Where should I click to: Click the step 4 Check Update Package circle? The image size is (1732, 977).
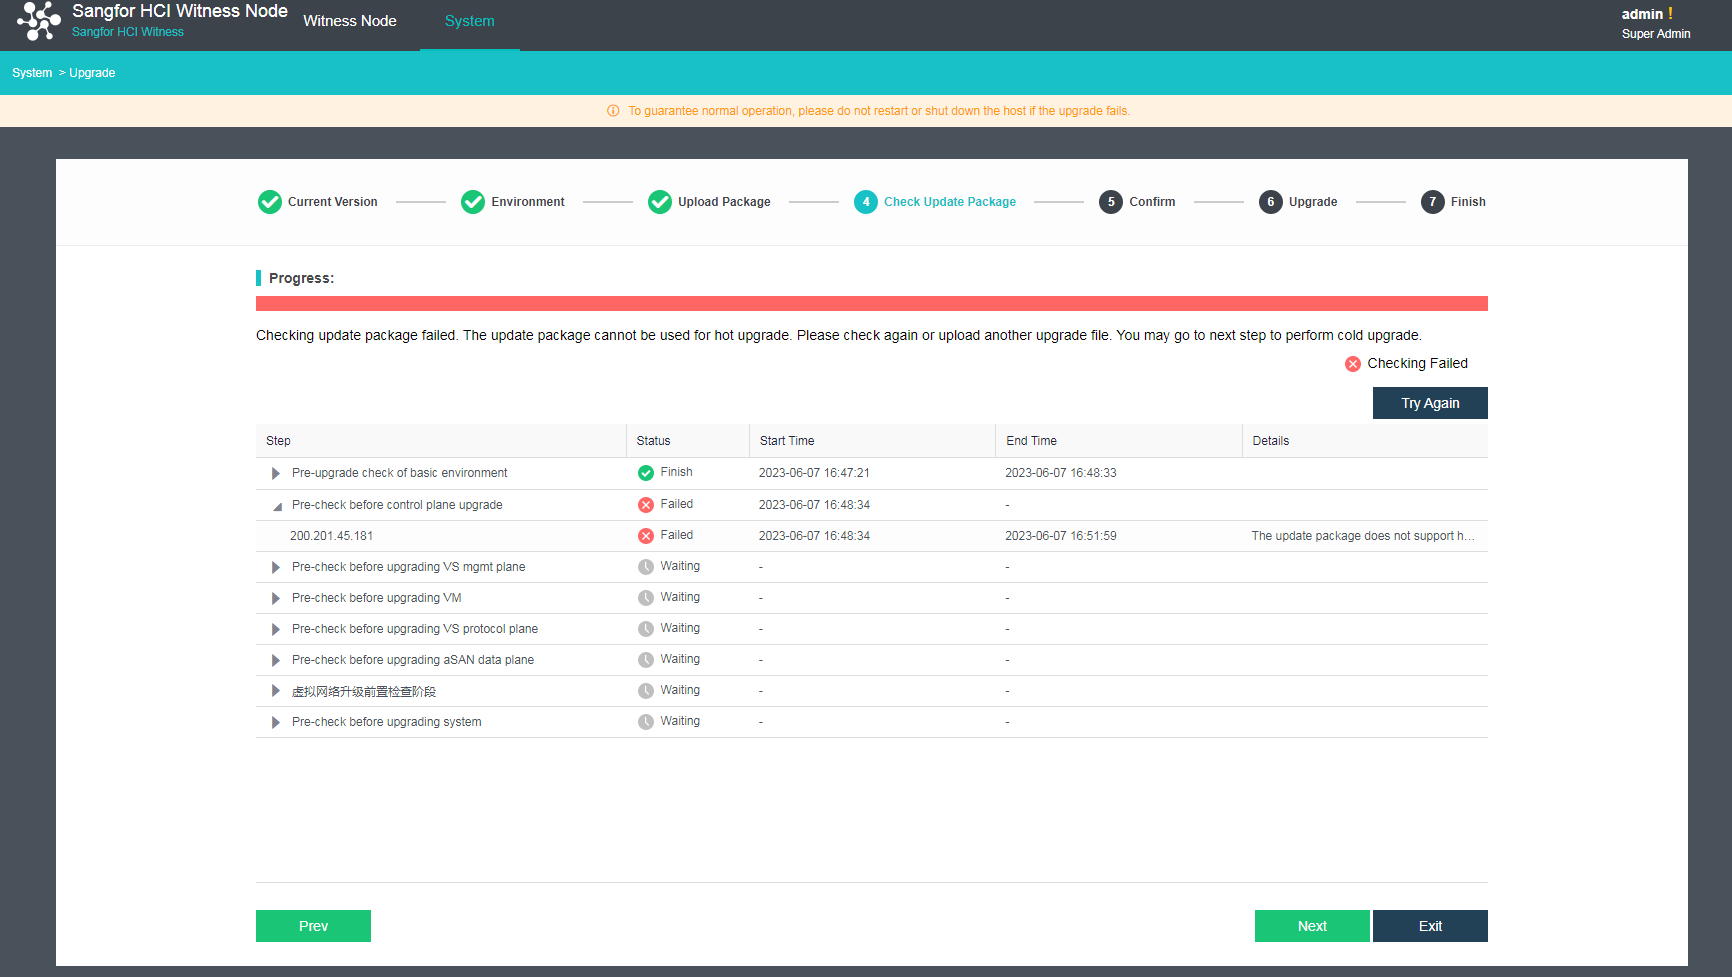tap(865, 202)
